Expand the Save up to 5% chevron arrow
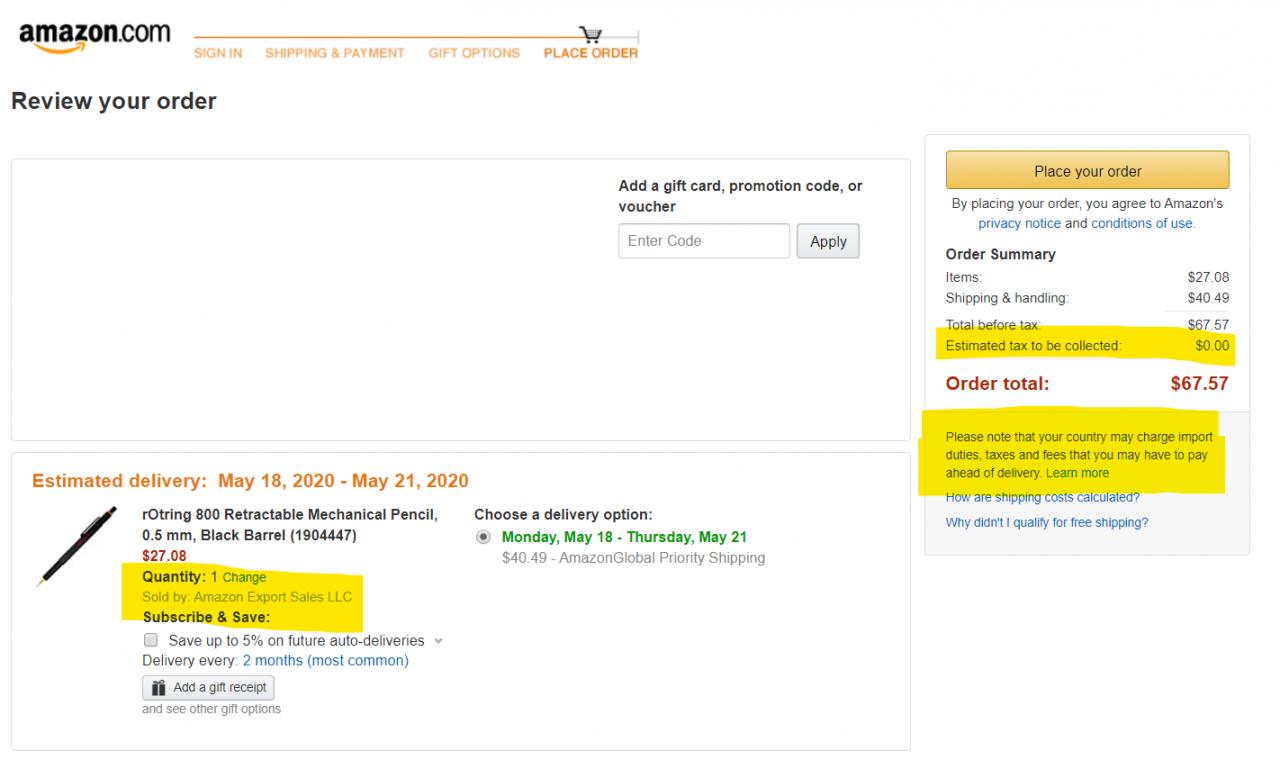Image resolution: width=1280 pixels, height=760 pixels. pyautogui.click(x=438, y=641)
